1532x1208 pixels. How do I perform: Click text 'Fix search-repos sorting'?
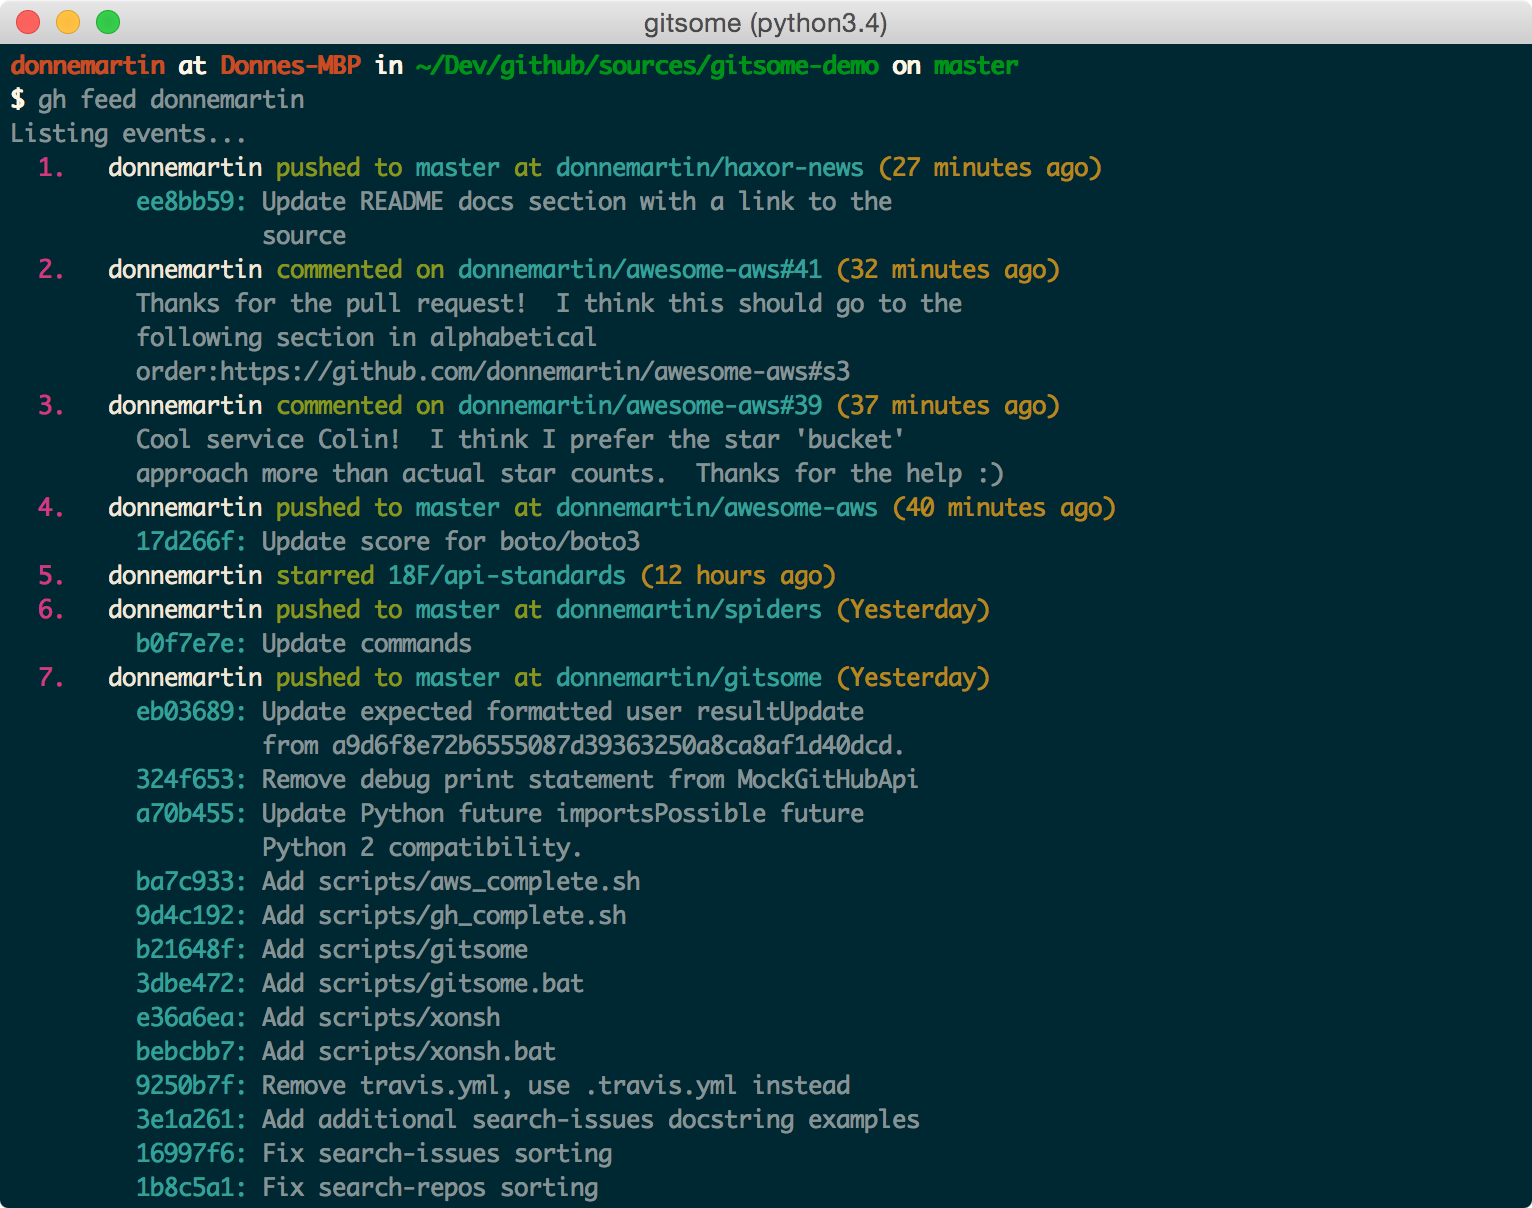(430, 1188)
